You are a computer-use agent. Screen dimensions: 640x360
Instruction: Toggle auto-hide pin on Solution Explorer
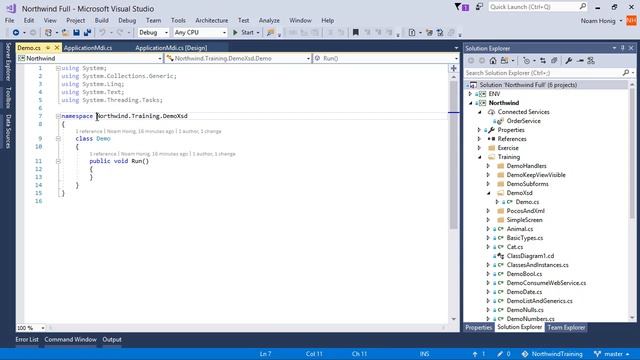pos(622,48)
